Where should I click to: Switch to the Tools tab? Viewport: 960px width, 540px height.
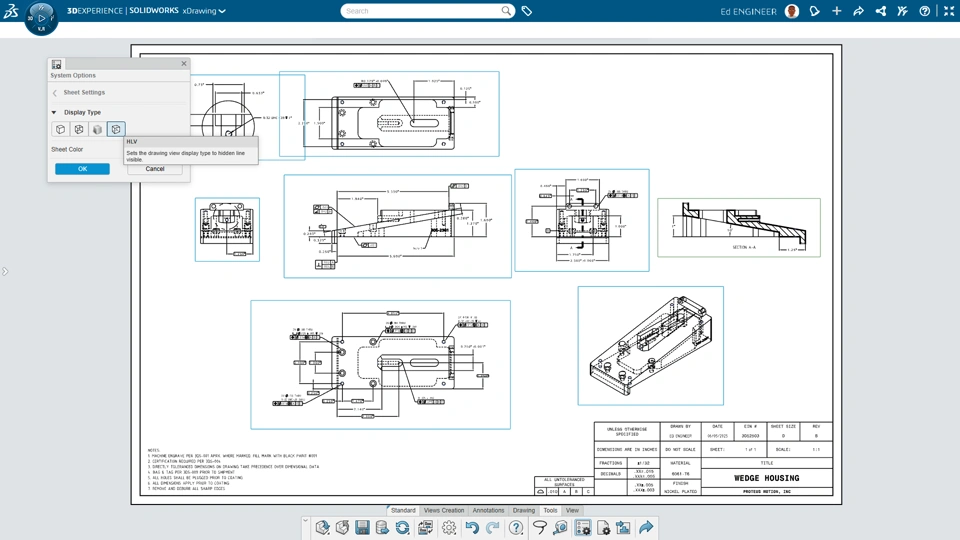pyautogui.click(x=550, y=510)
